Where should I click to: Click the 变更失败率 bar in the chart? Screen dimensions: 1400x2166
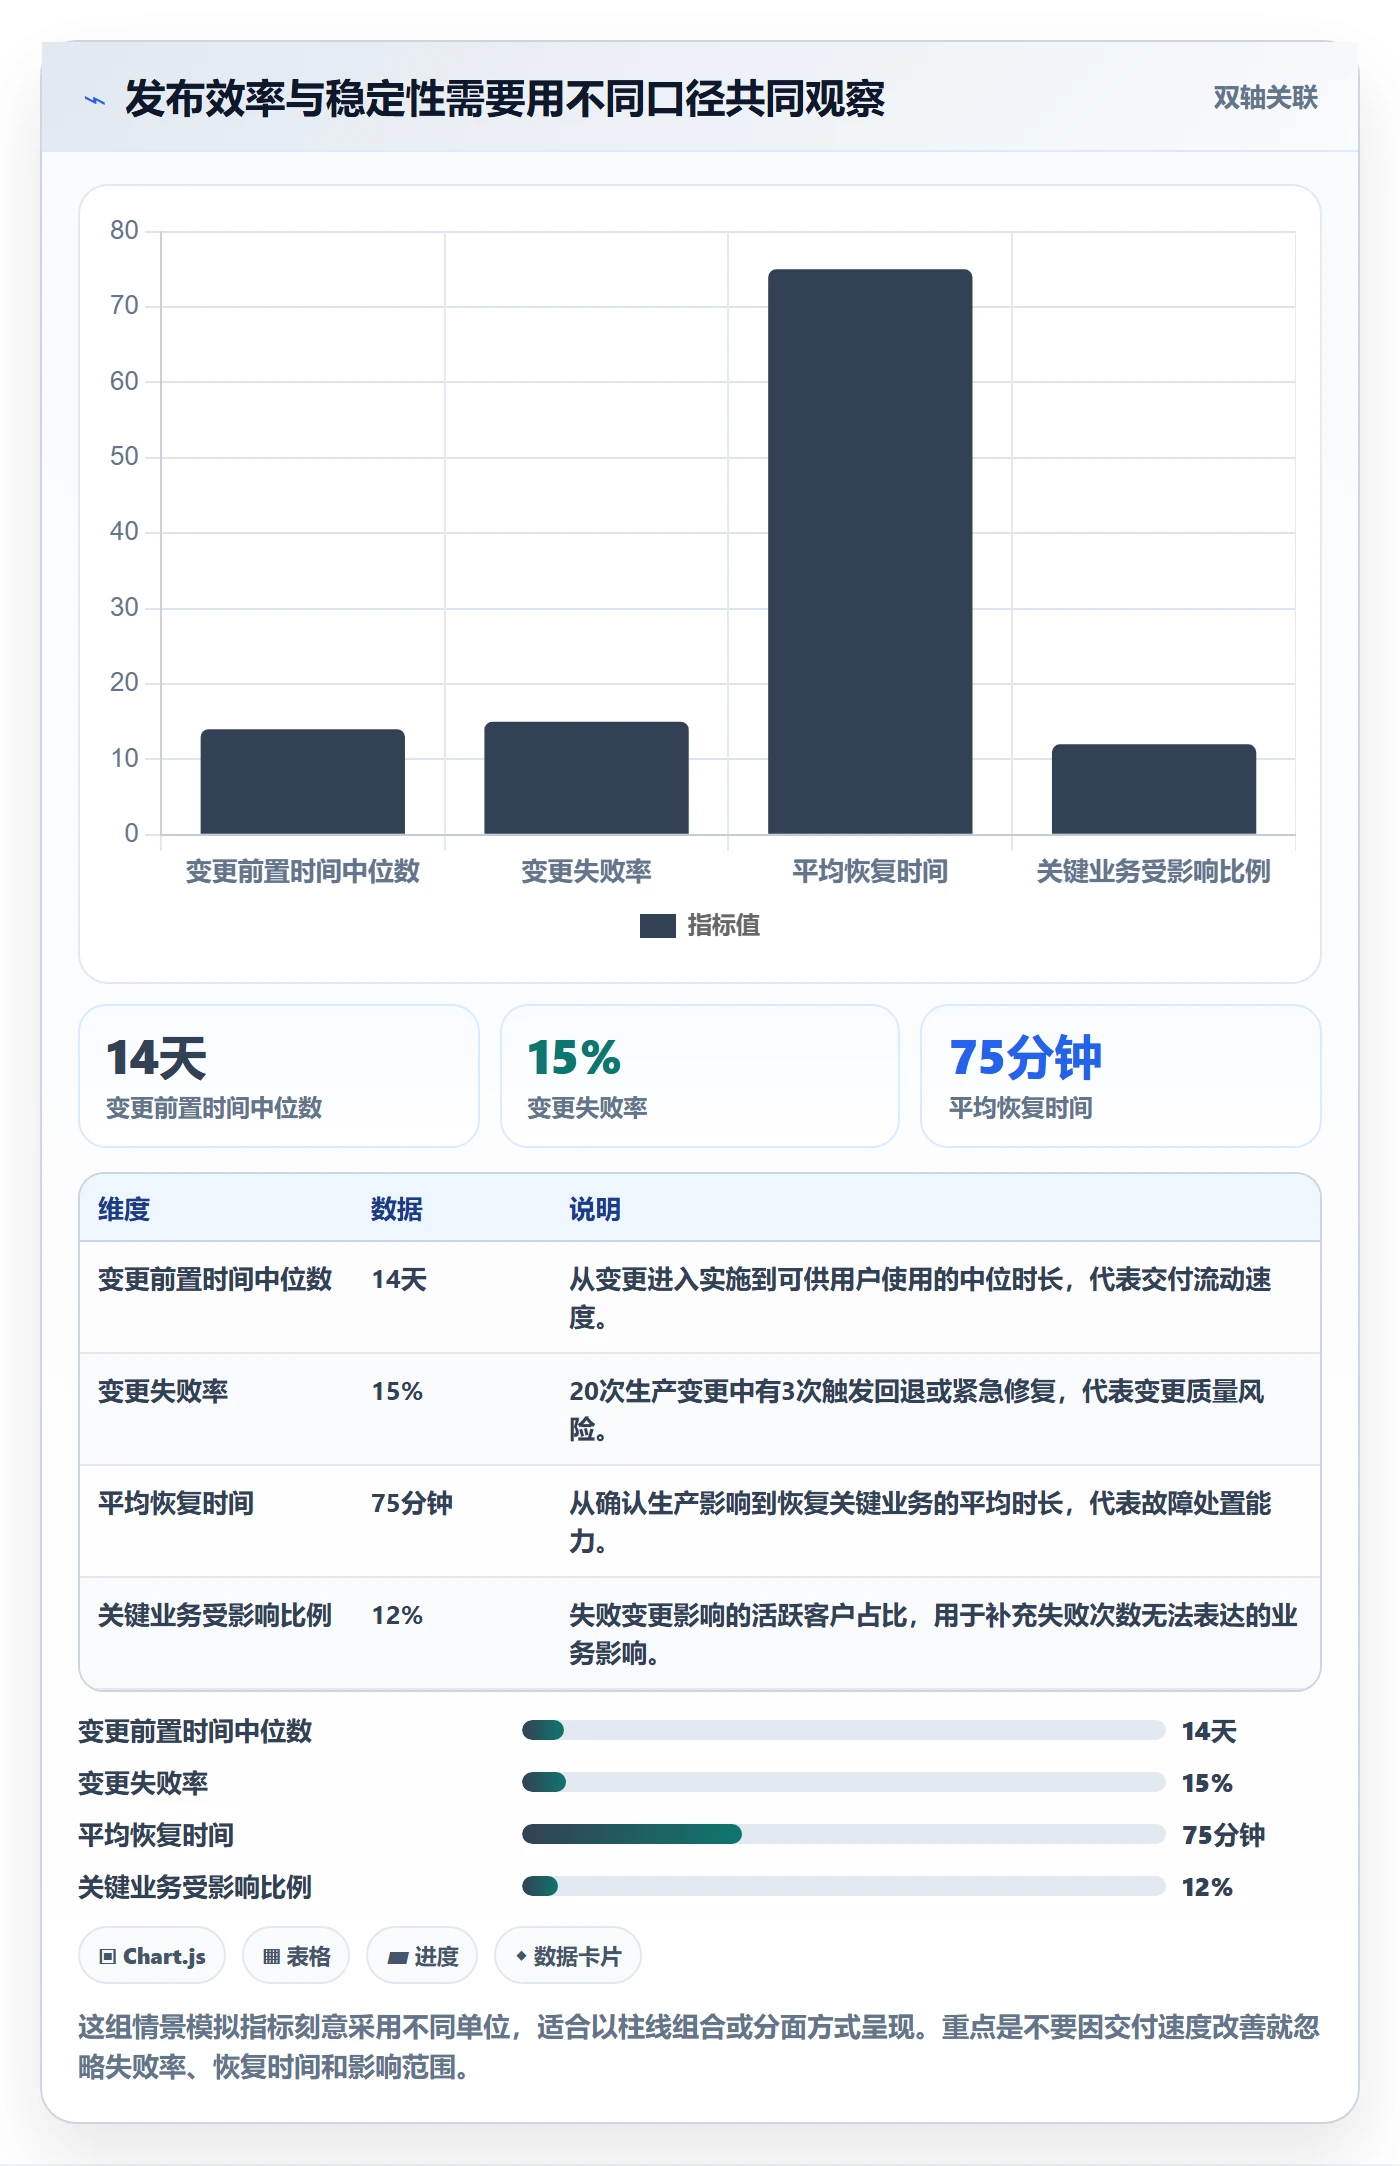pyautogui.click(x=586, y=777)
